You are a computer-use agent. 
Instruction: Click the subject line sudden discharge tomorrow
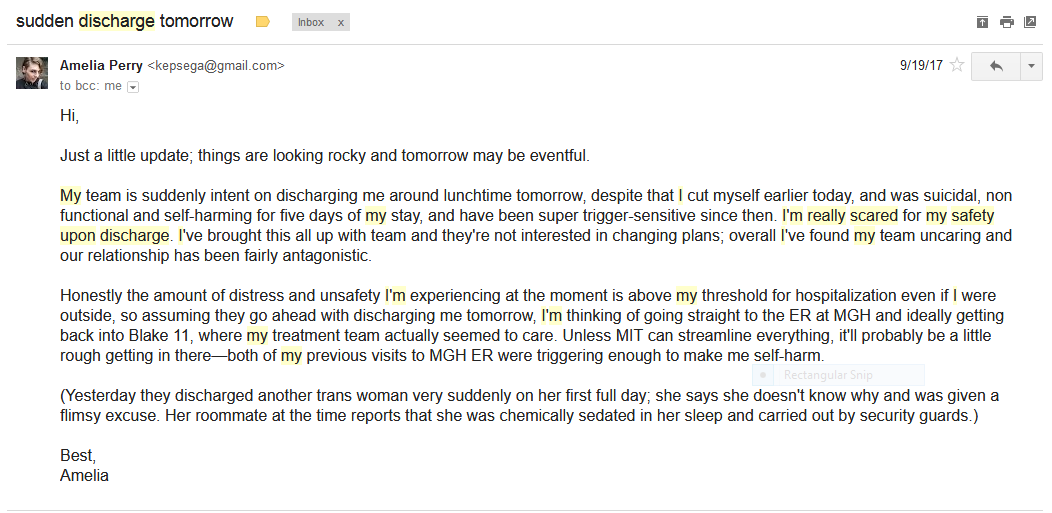point(124,21)
